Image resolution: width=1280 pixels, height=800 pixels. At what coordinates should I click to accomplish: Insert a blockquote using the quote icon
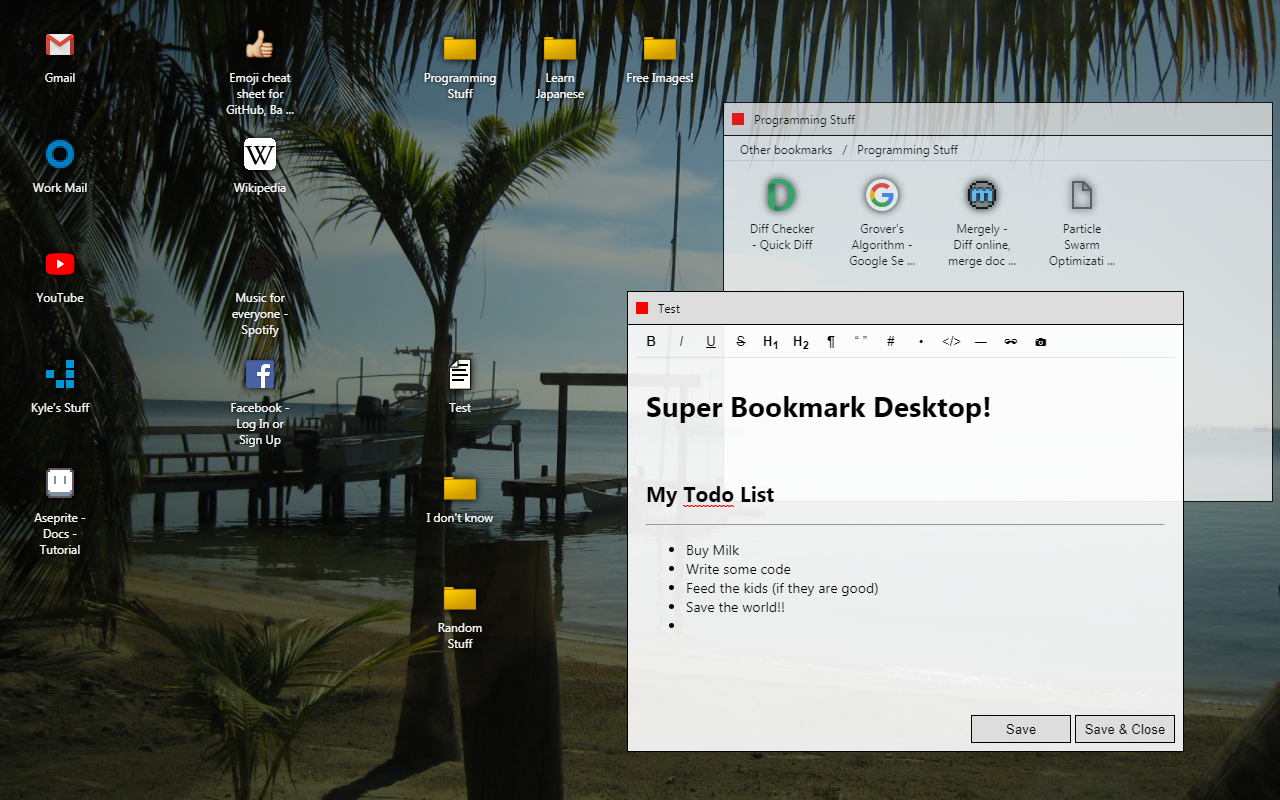pos(860,341)
